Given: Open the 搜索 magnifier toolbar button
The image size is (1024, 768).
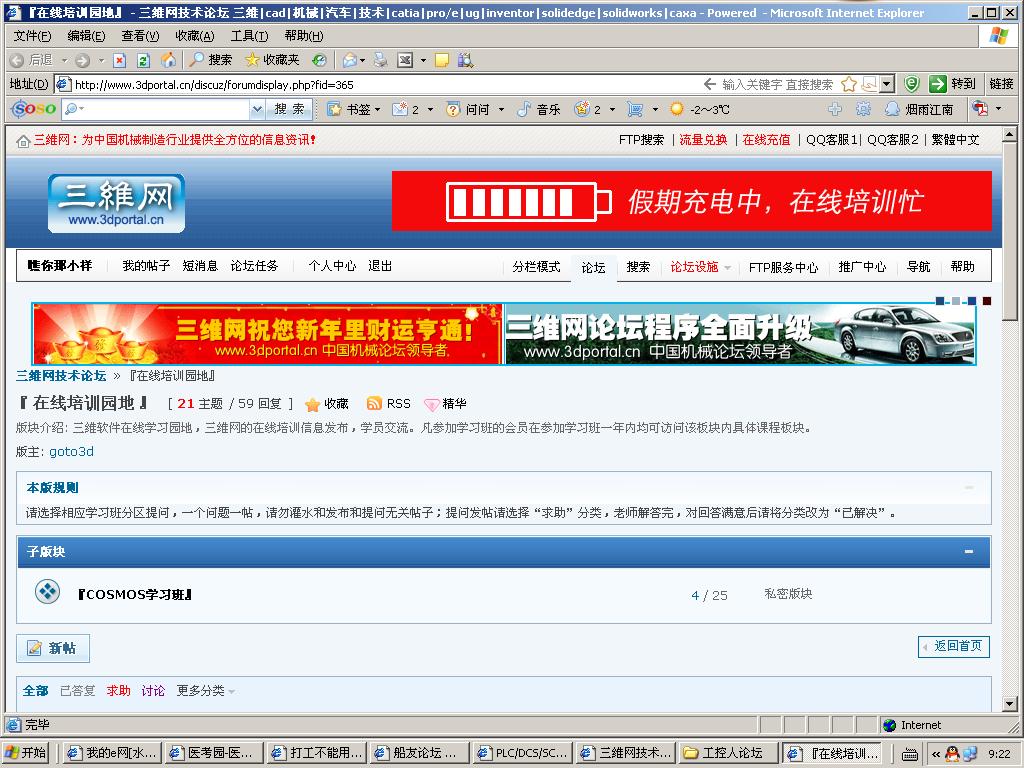Looking at the screenshot, I should (x=210, y=60).
